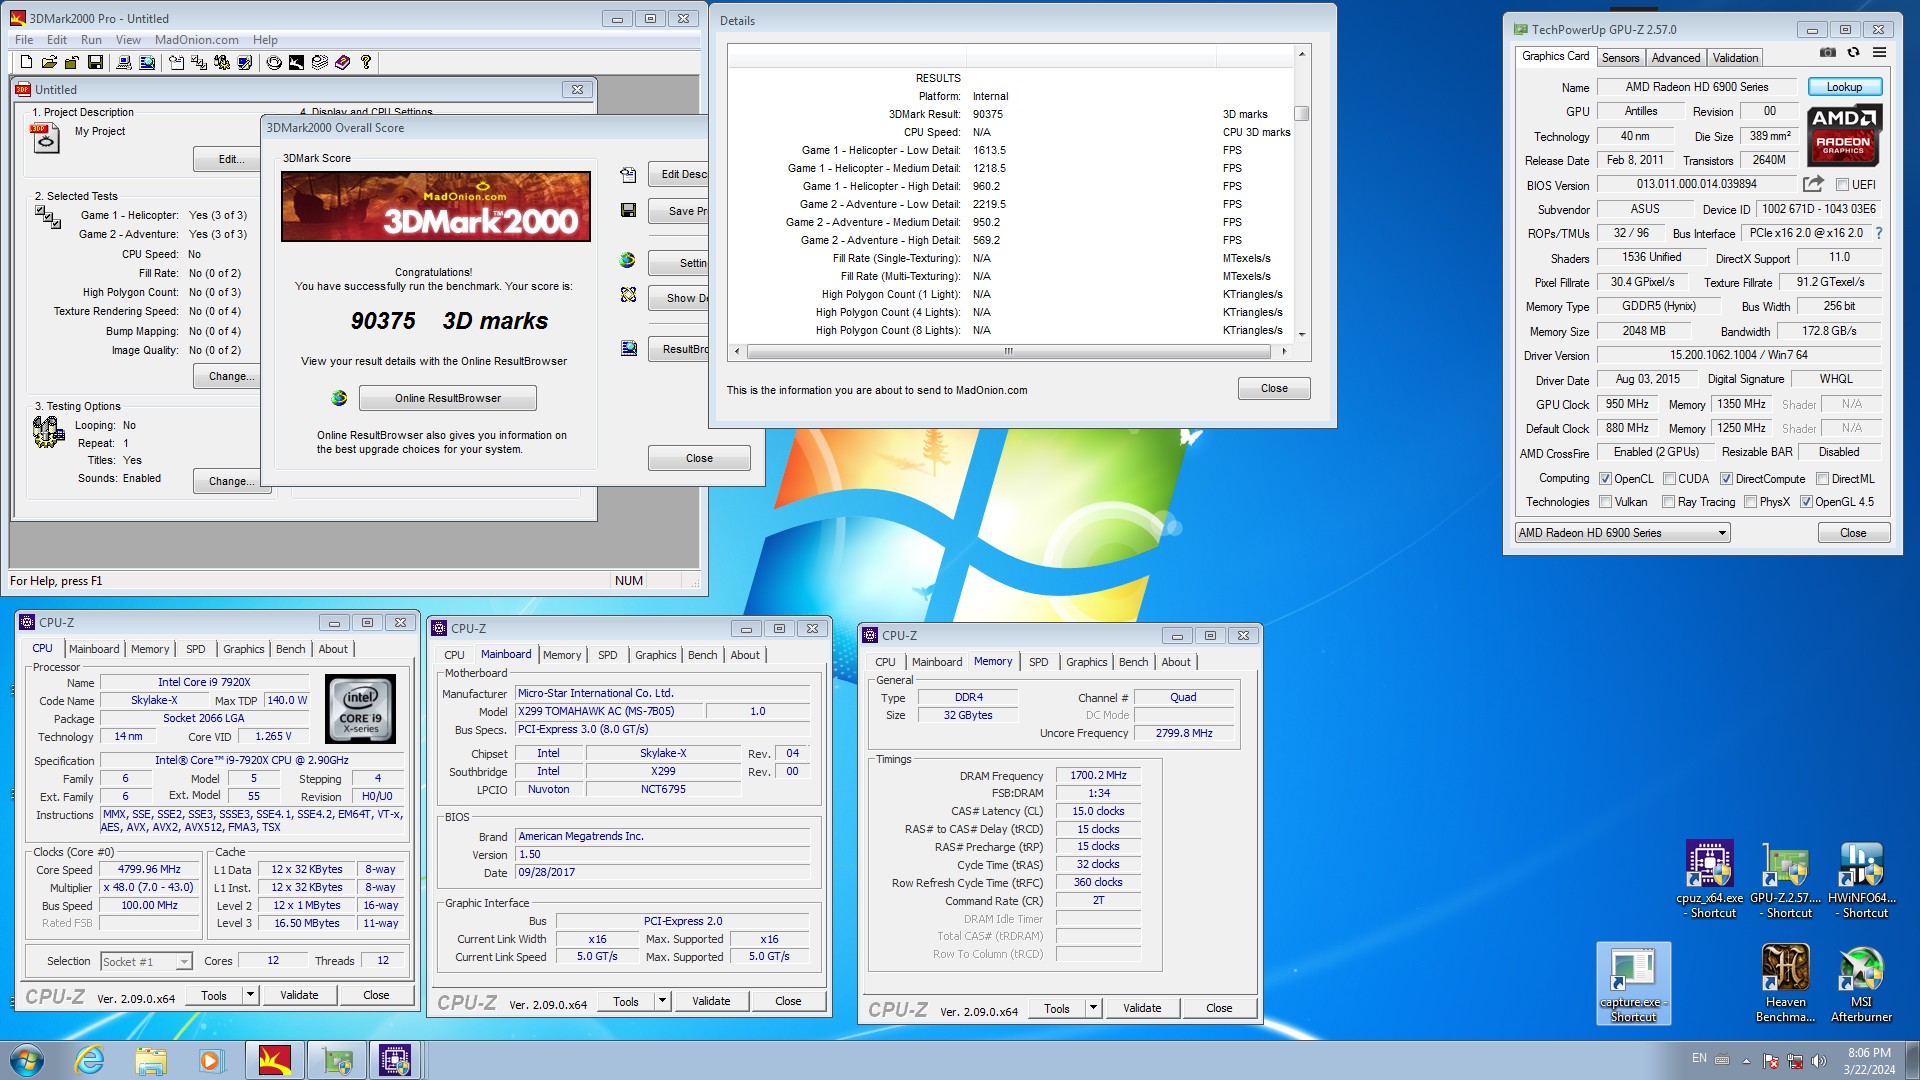Click the 3DMark2000 banner image
Screen dimensions: 1920x1080
click(436, 207)
